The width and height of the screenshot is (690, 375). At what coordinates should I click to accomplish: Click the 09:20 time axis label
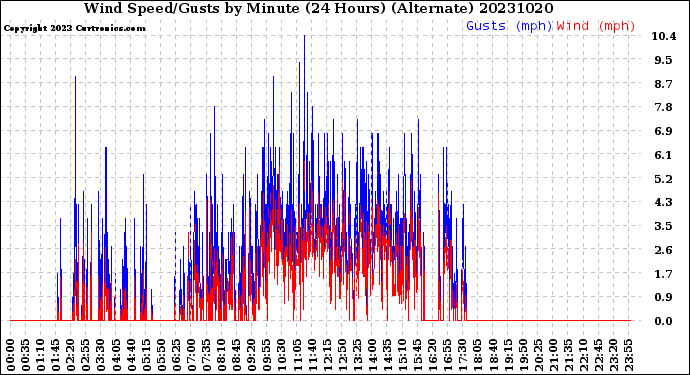coord(252,354)
